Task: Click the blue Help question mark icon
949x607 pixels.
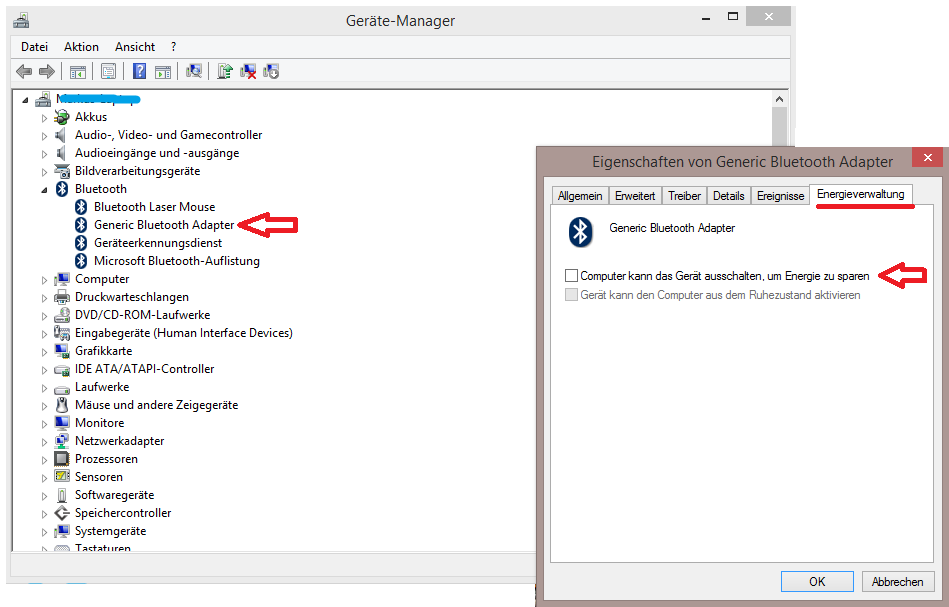Action: 139,71
